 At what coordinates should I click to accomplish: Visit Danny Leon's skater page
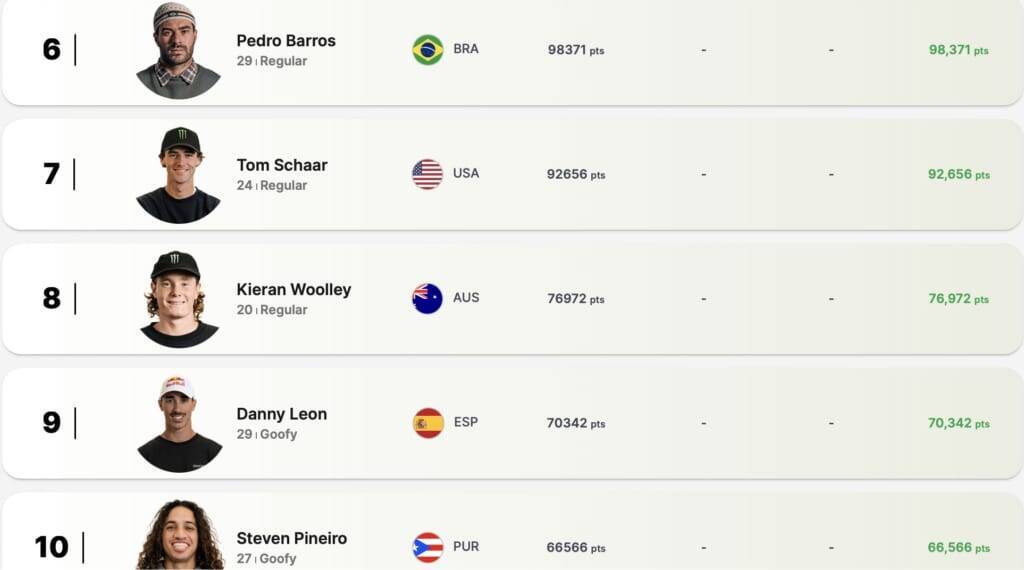point(282,413)
